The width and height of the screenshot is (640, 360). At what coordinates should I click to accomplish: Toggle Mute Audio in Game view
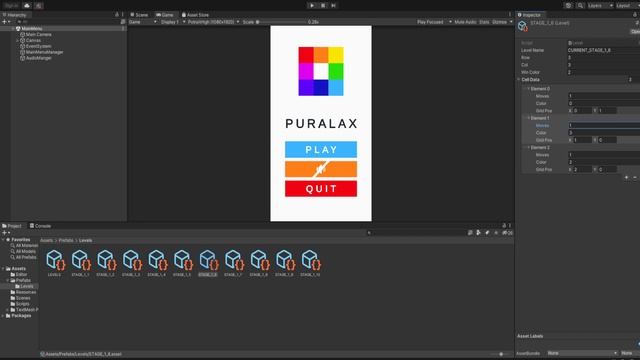click(465, 22)
